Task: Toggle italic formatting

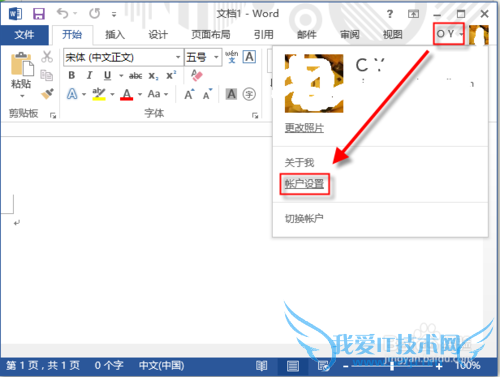Action: coord(89,76)
